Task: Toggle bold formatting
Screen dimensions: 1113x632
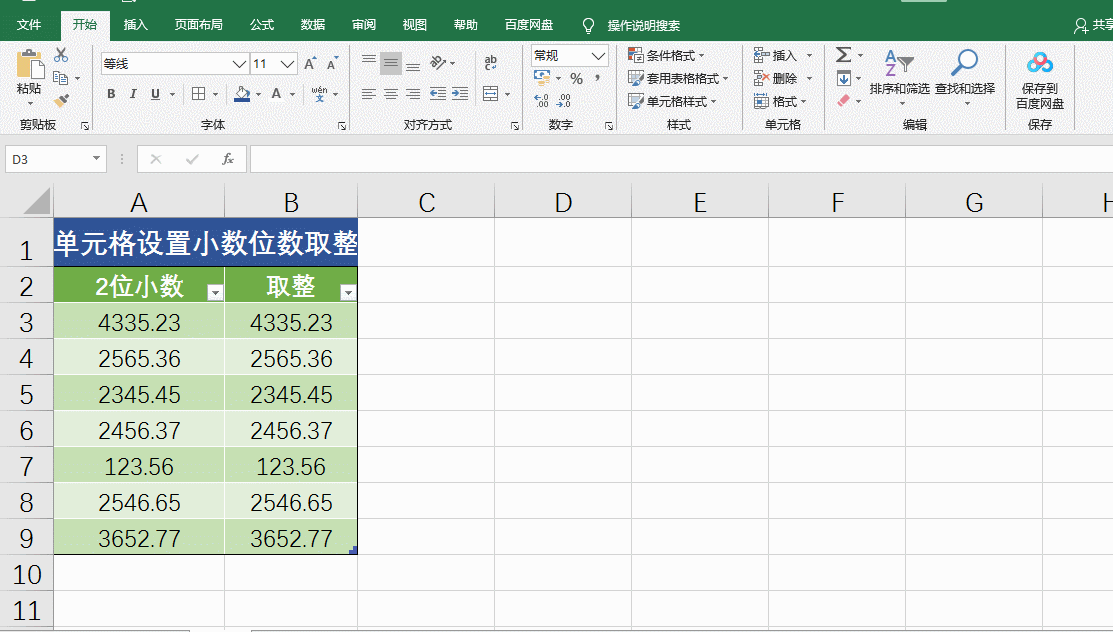Action: 111,94
